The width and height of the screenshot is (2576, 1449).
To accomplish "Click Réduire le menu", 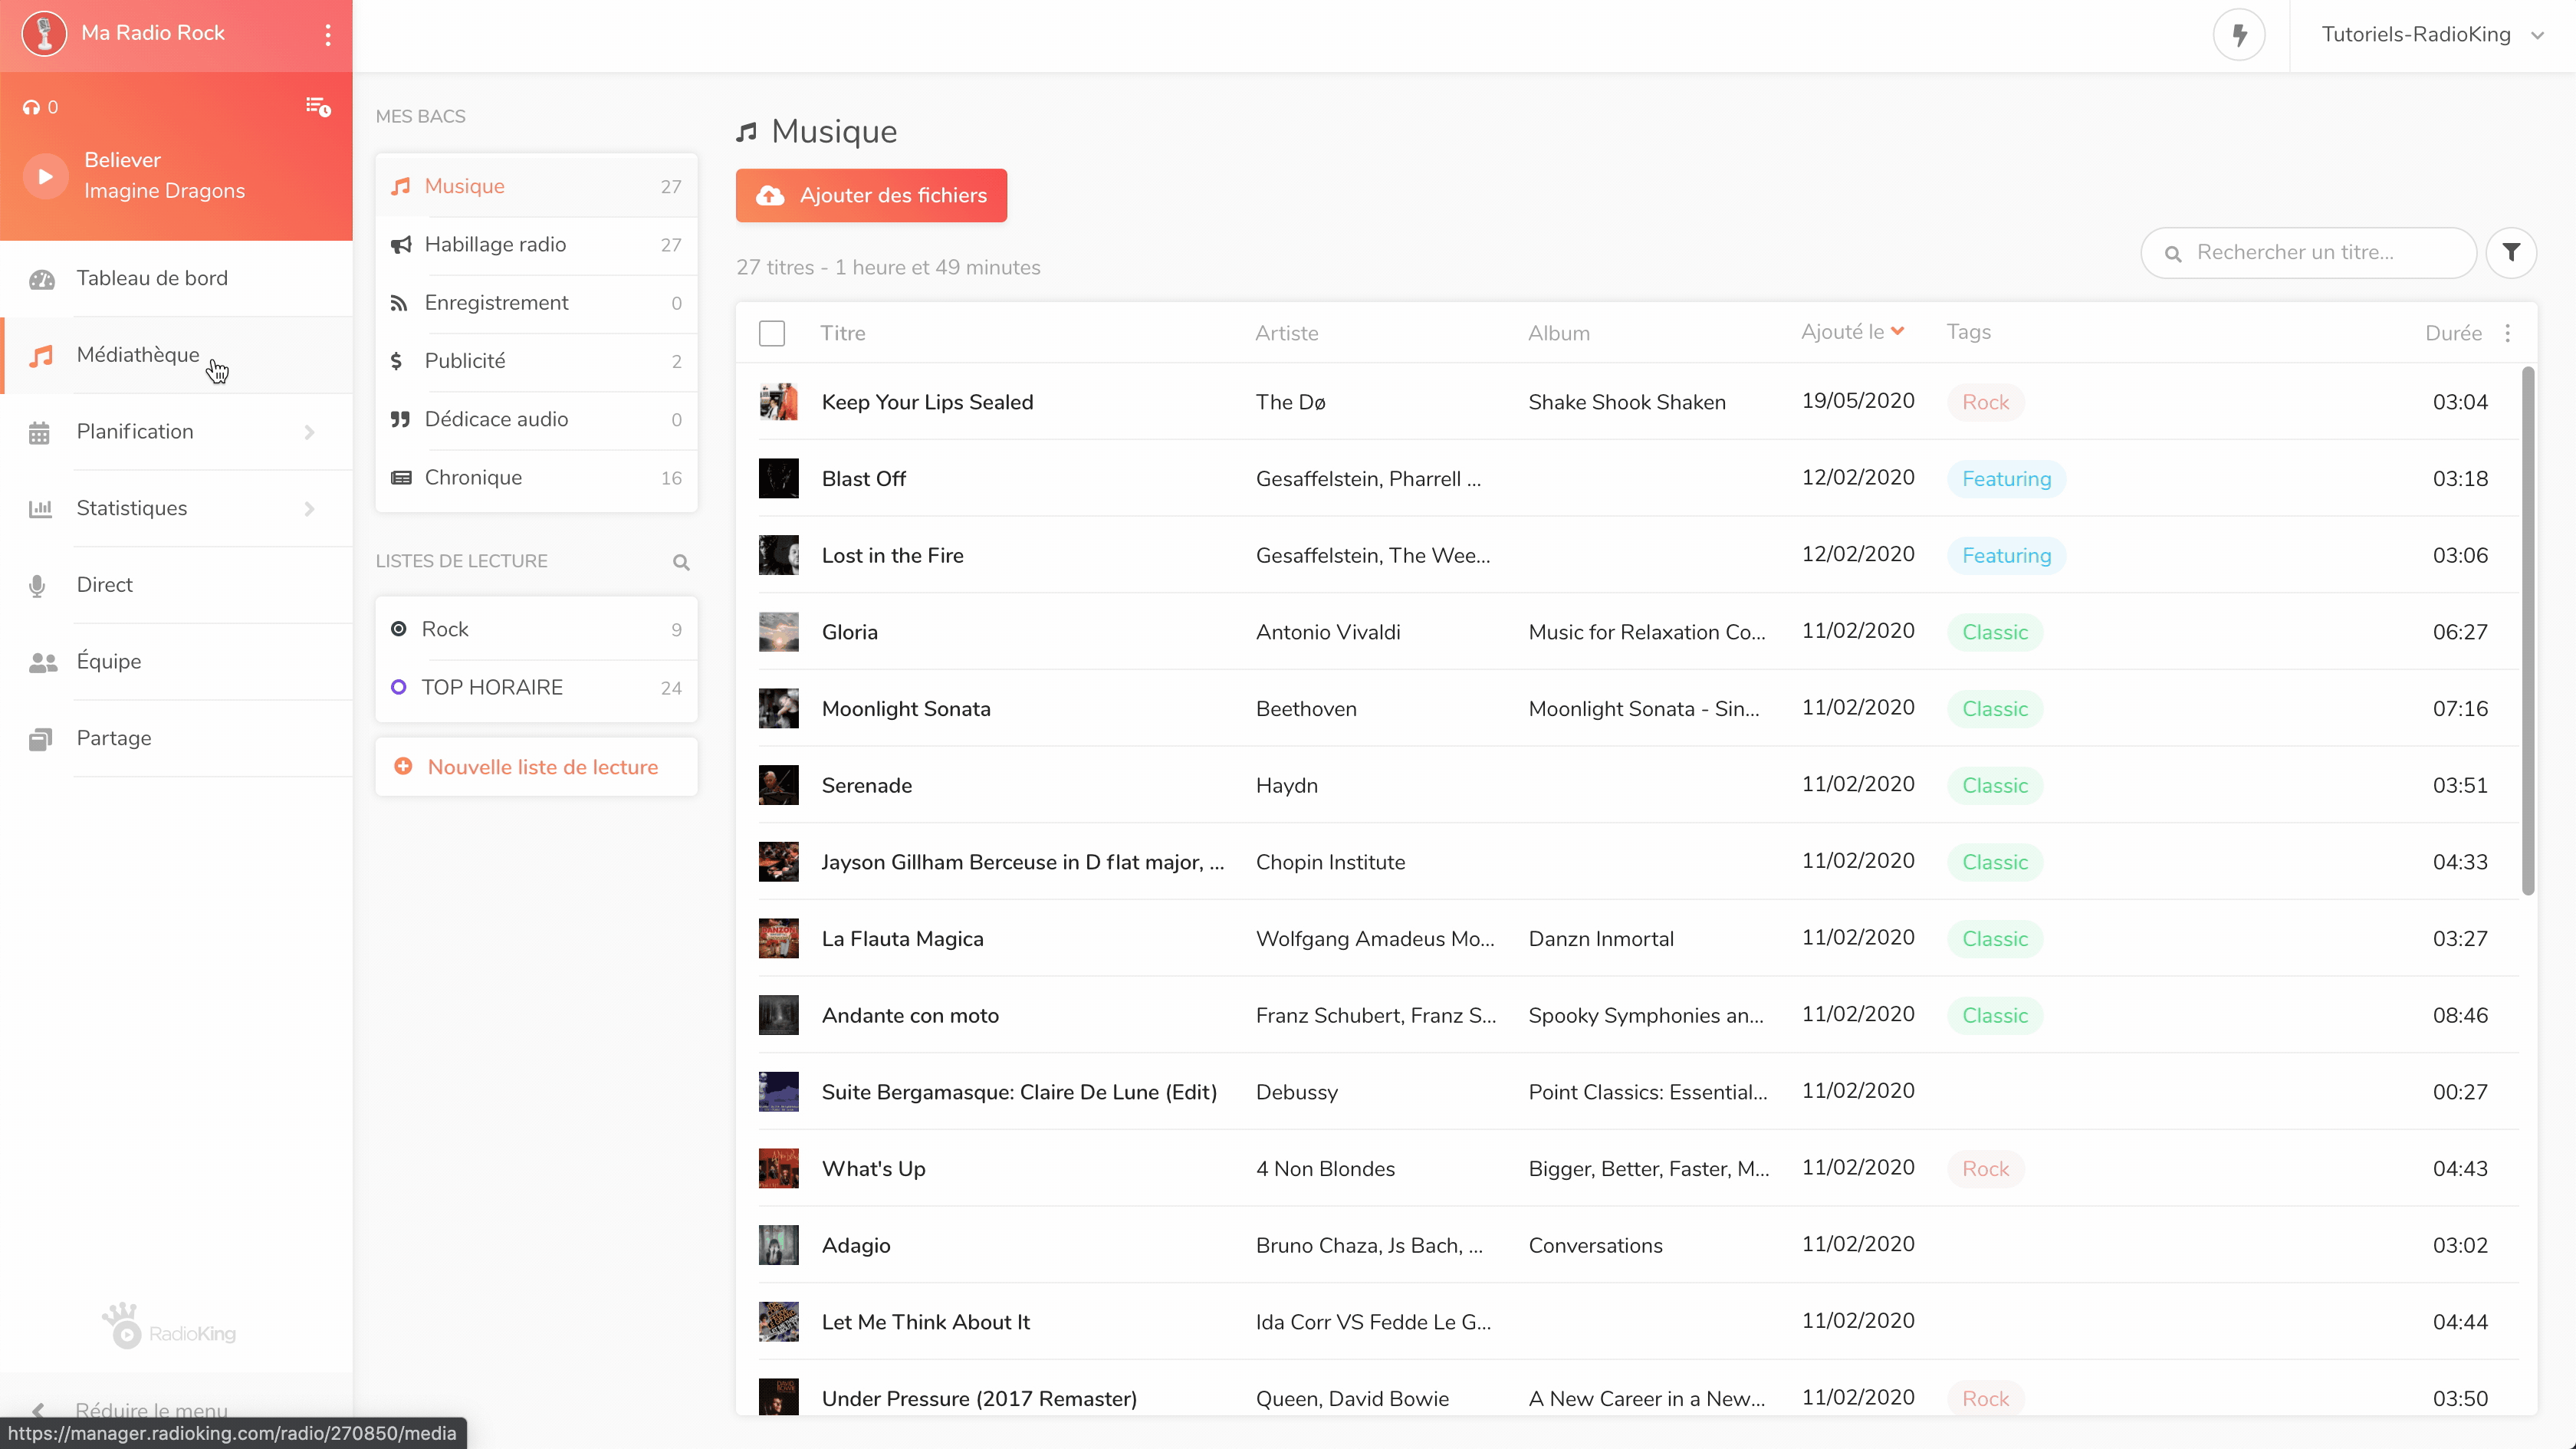I will [x=151, y=1410].
